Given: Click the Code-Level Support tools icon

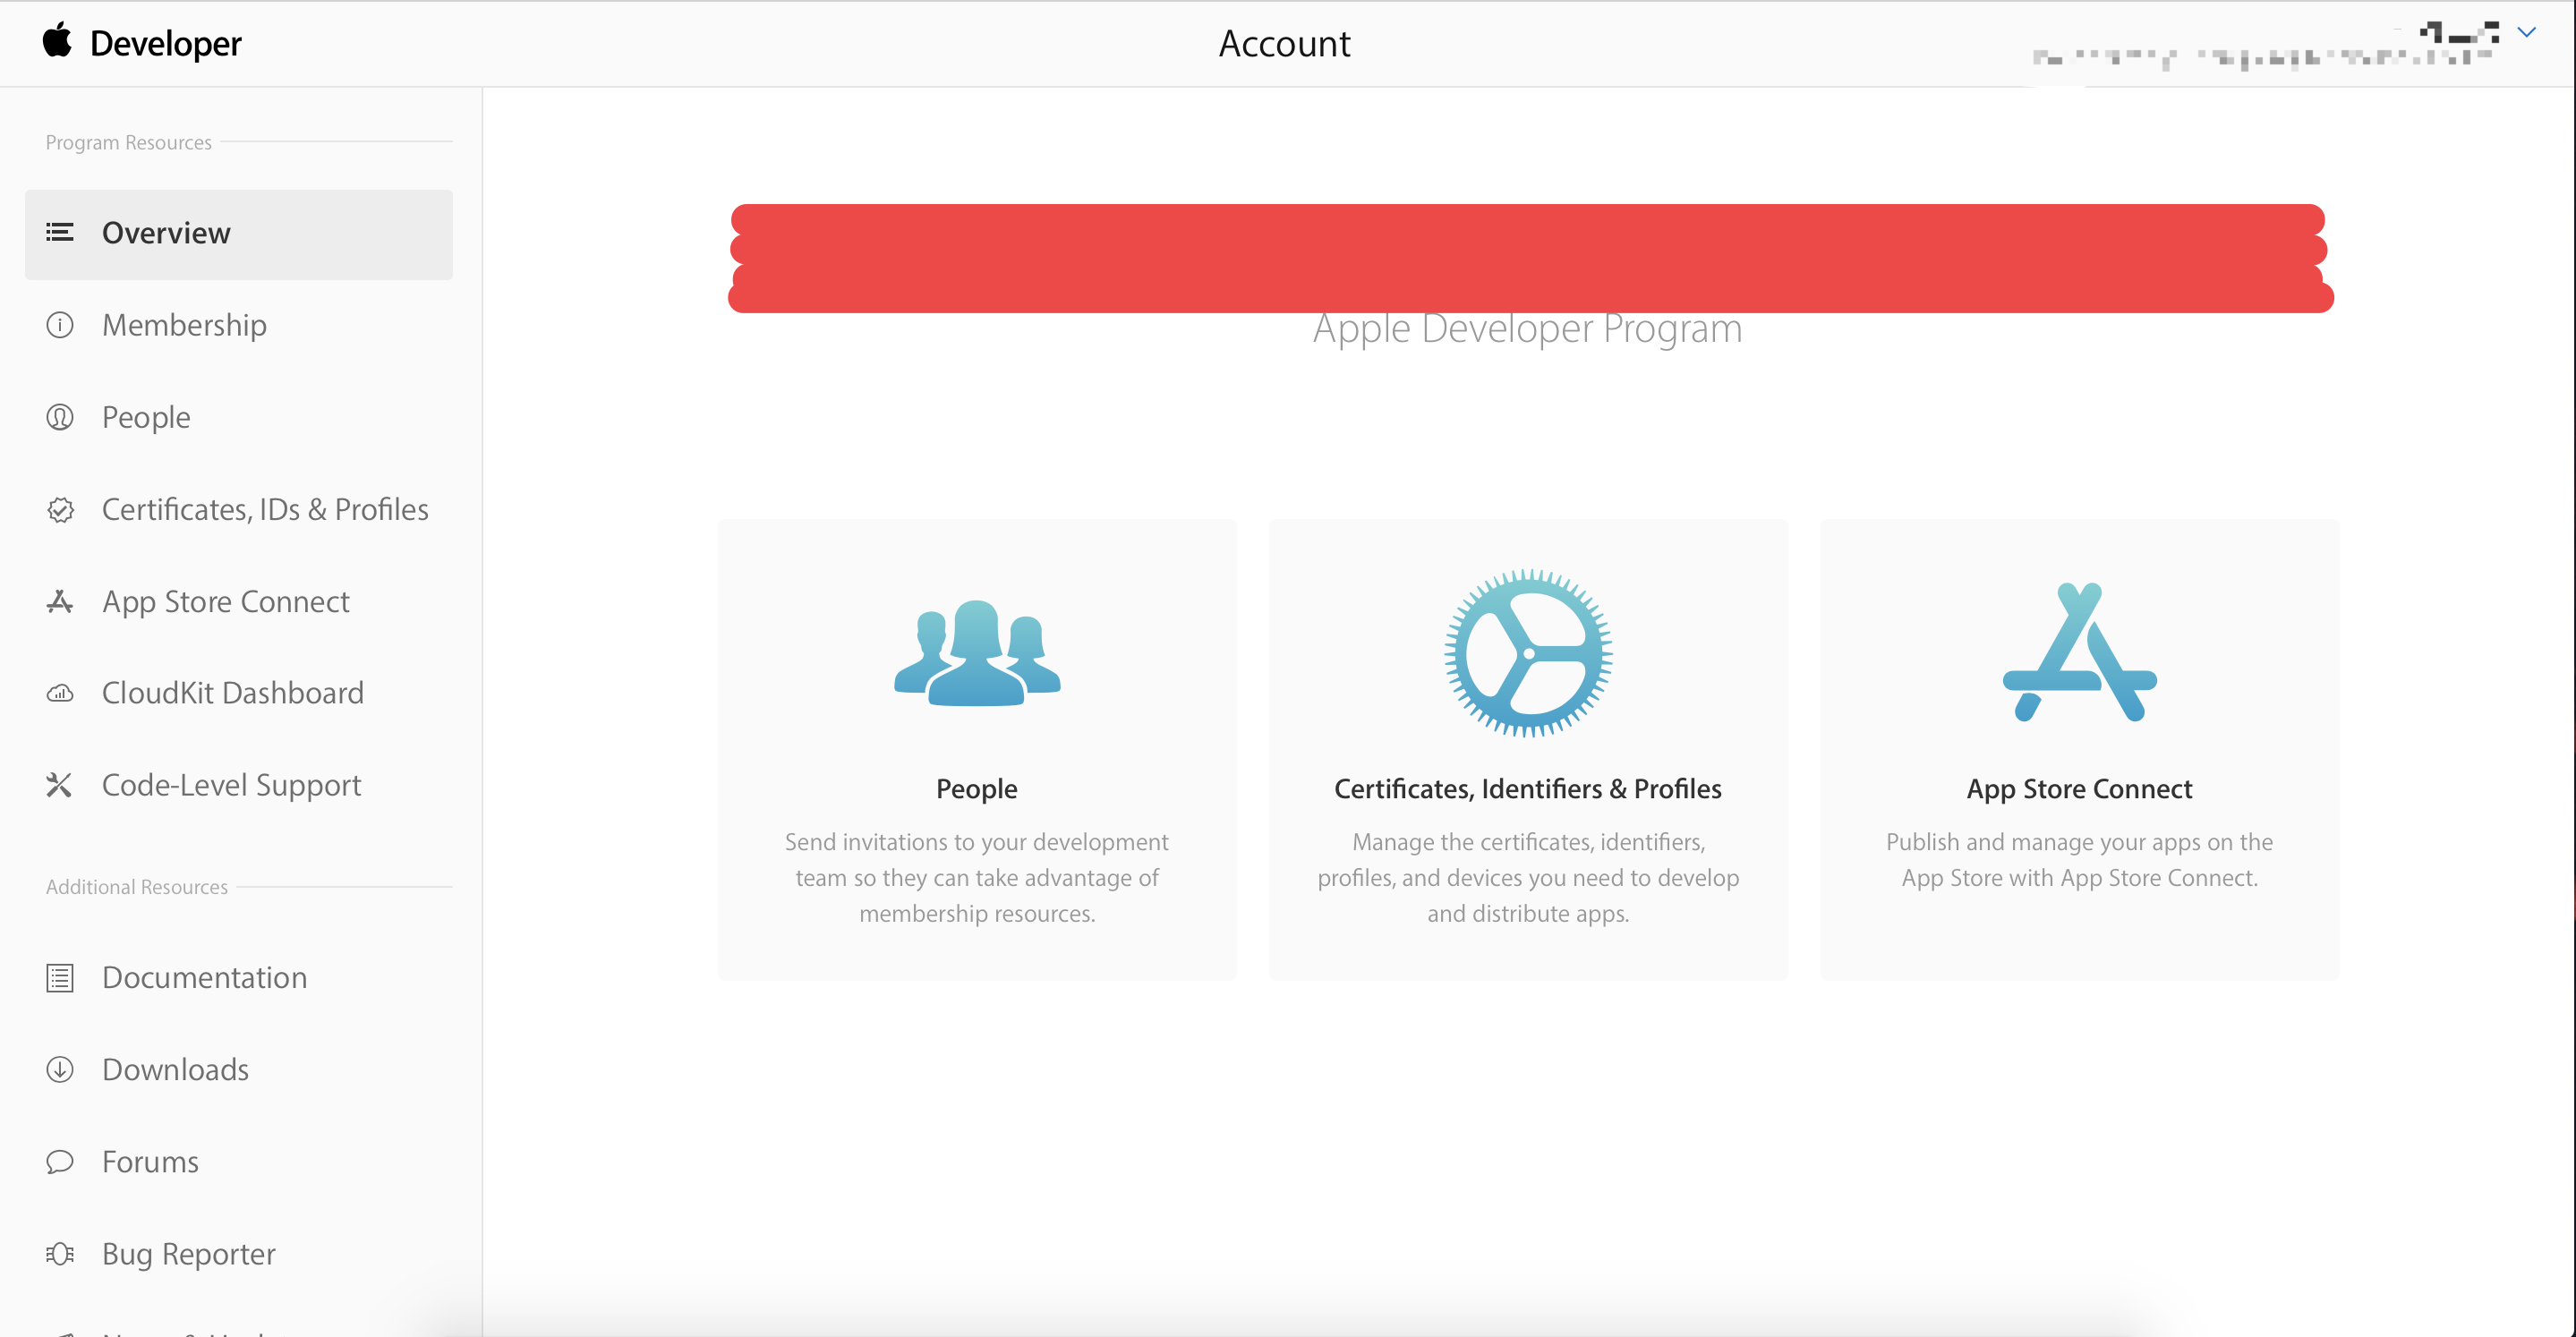Looking at the screenshot, I should (60, 785).
